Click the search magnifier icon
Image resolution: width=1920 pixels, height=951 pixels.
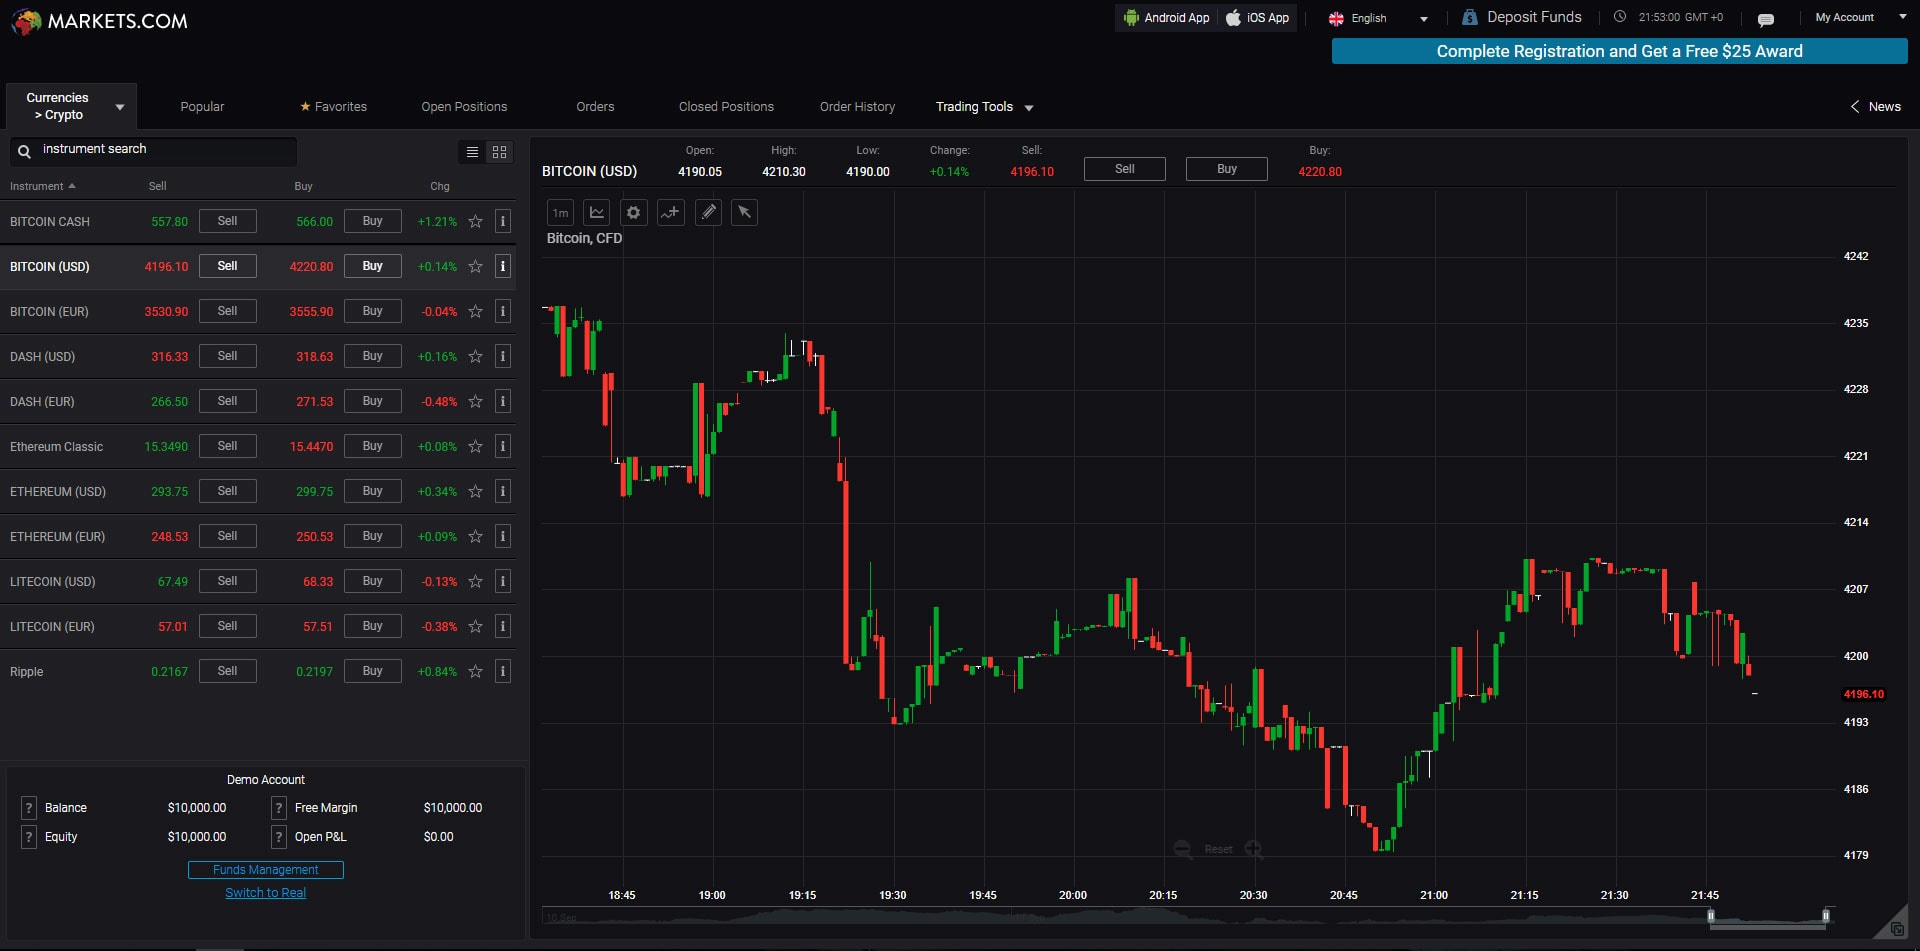click(24, 152)
